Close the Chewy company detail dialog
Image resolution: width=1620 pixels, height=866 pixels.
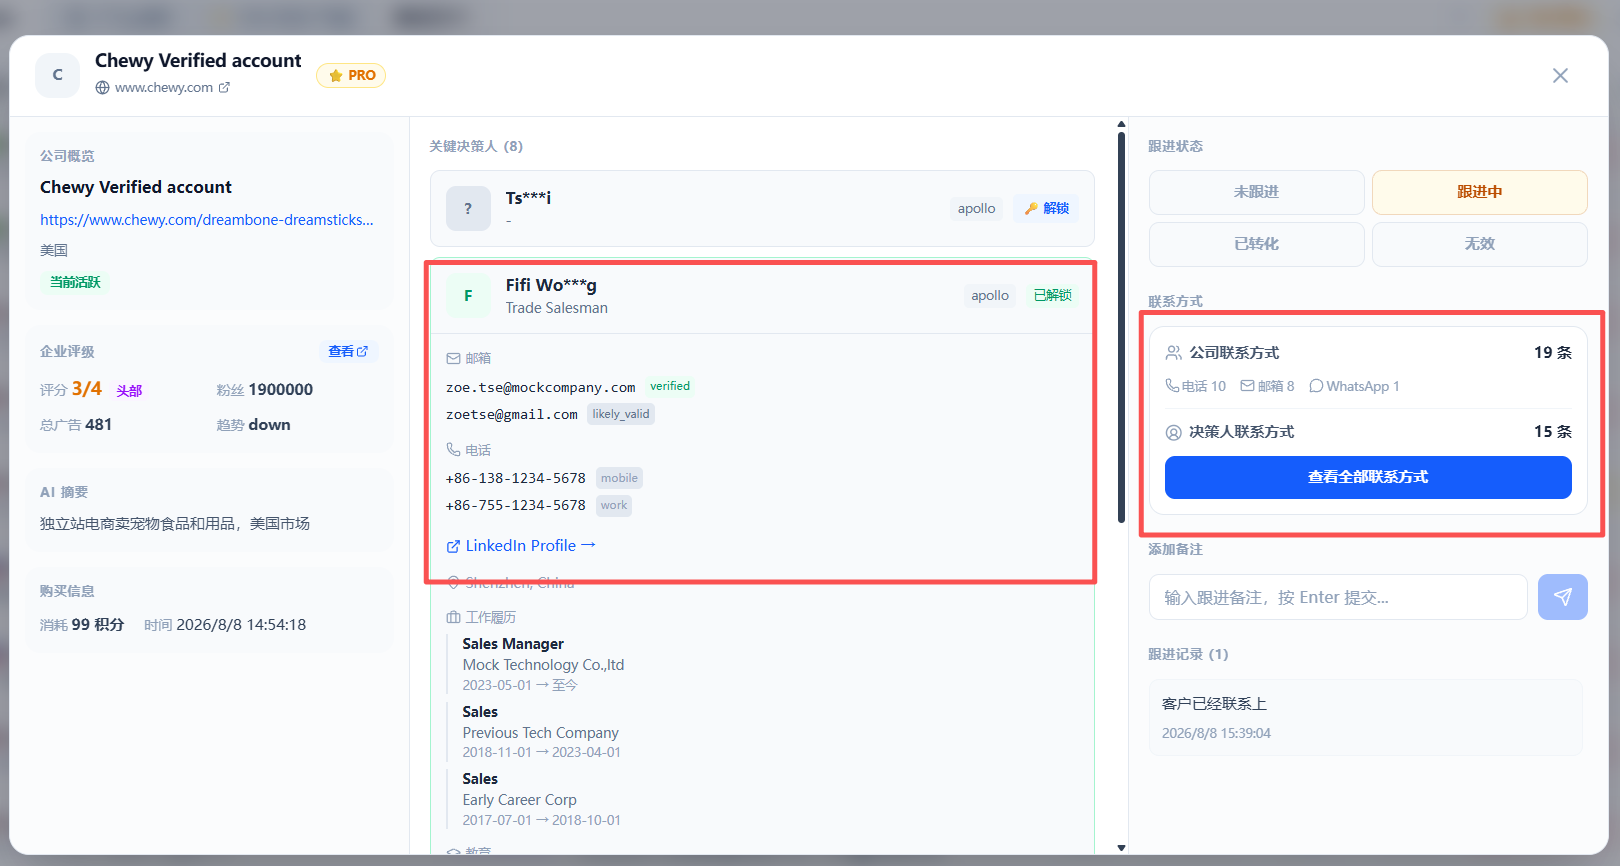1560,76
